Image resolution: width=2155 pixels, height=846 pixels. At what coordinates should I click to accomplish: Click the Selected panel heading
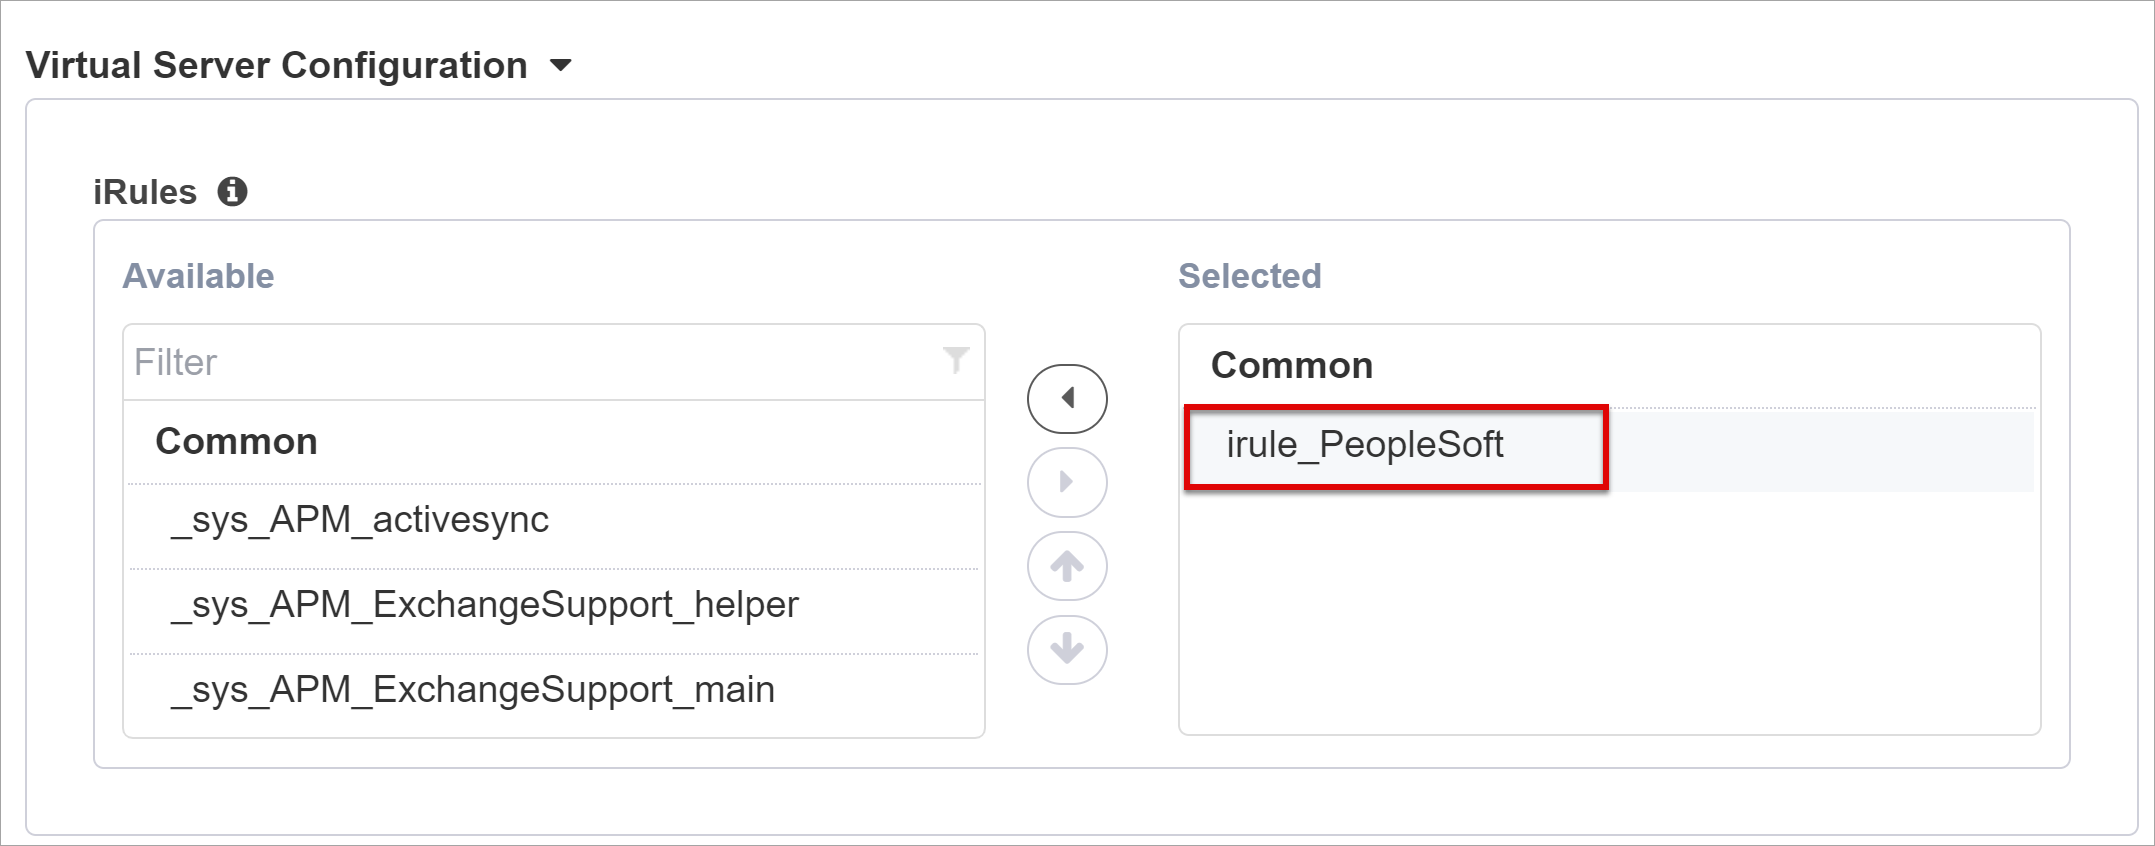(x=1250, y=276)
